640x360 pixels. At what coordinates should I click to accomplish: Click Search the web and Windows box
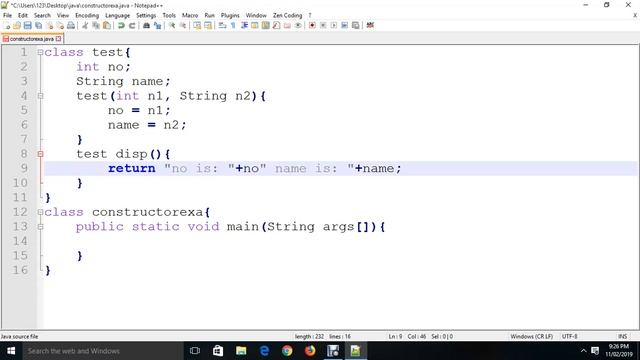point(103,351)
